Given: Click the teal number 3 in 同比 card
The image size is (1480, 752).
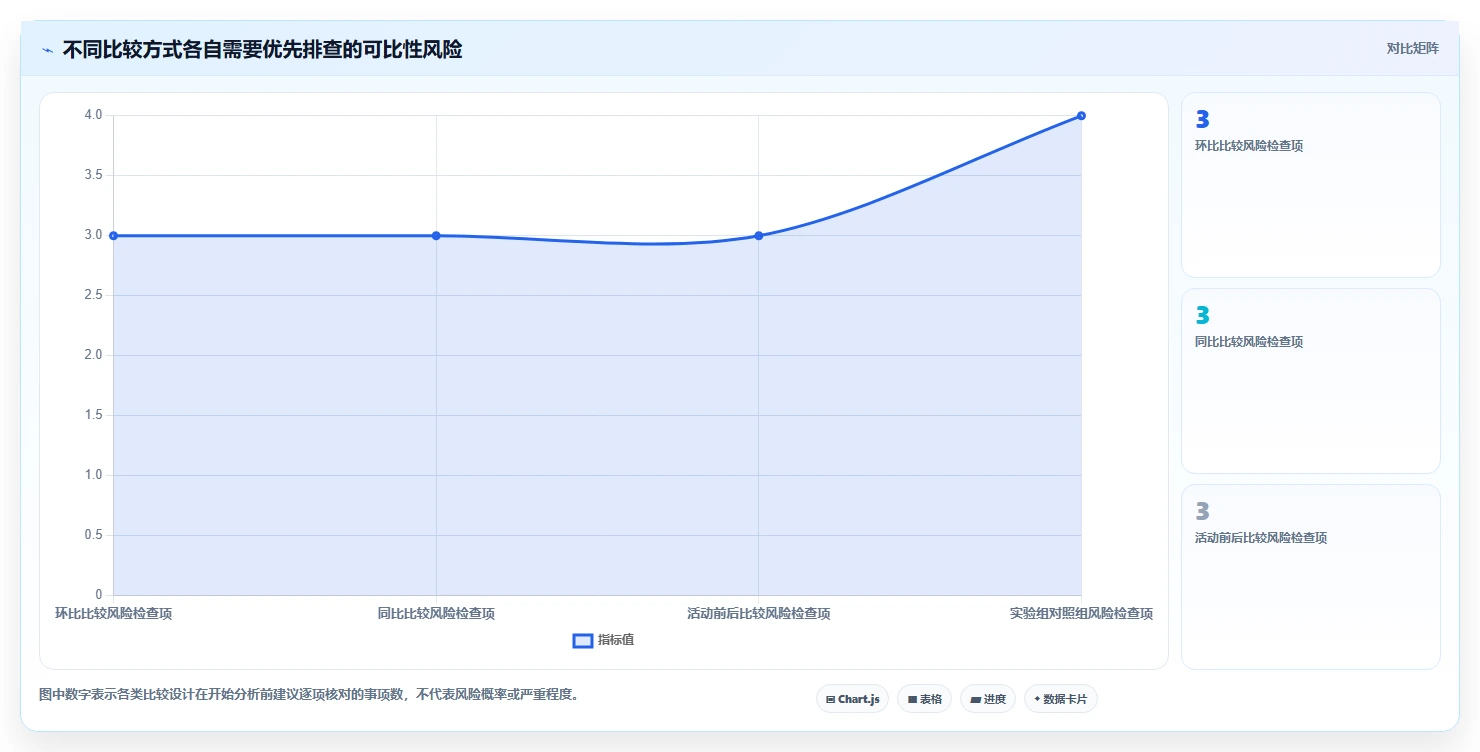Looking at the screenshot, I should point(1203,315).
